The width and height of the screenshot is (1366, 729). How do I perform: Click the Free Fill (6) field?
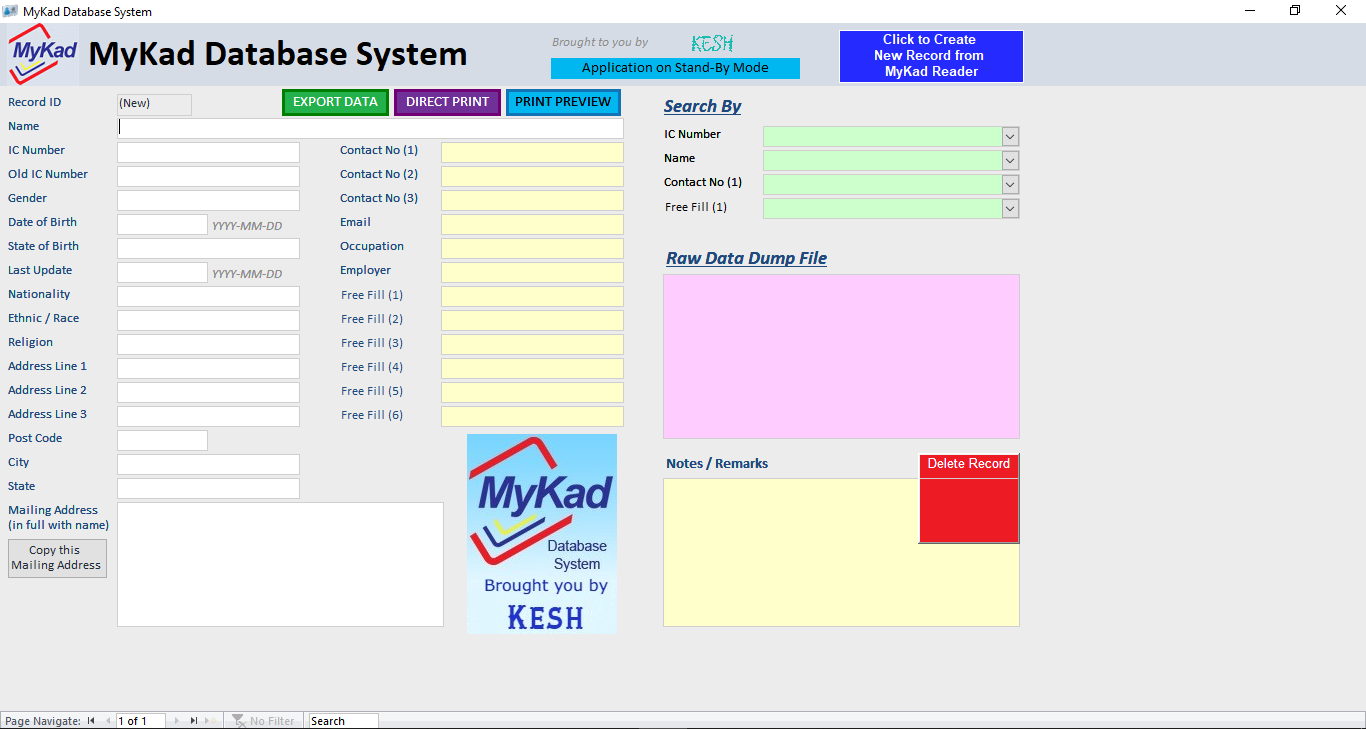pyautogui.click(x=532, y=416)
